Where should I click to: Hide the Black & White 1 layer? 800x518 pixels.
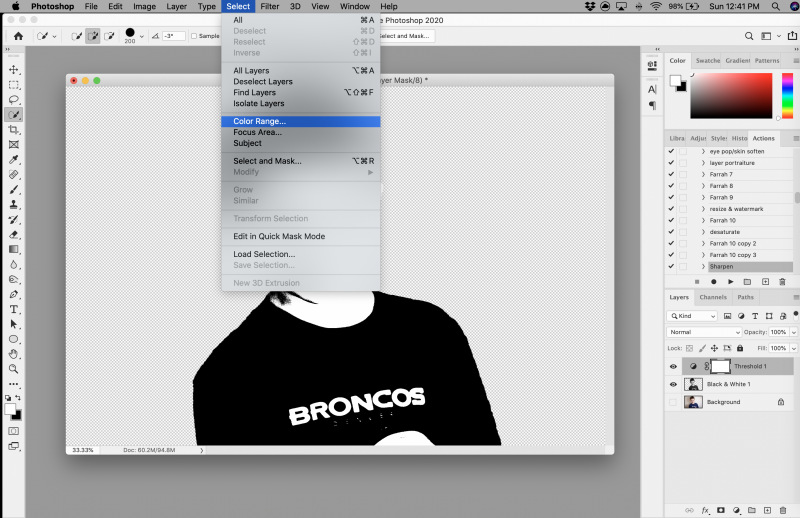point(673,384)
